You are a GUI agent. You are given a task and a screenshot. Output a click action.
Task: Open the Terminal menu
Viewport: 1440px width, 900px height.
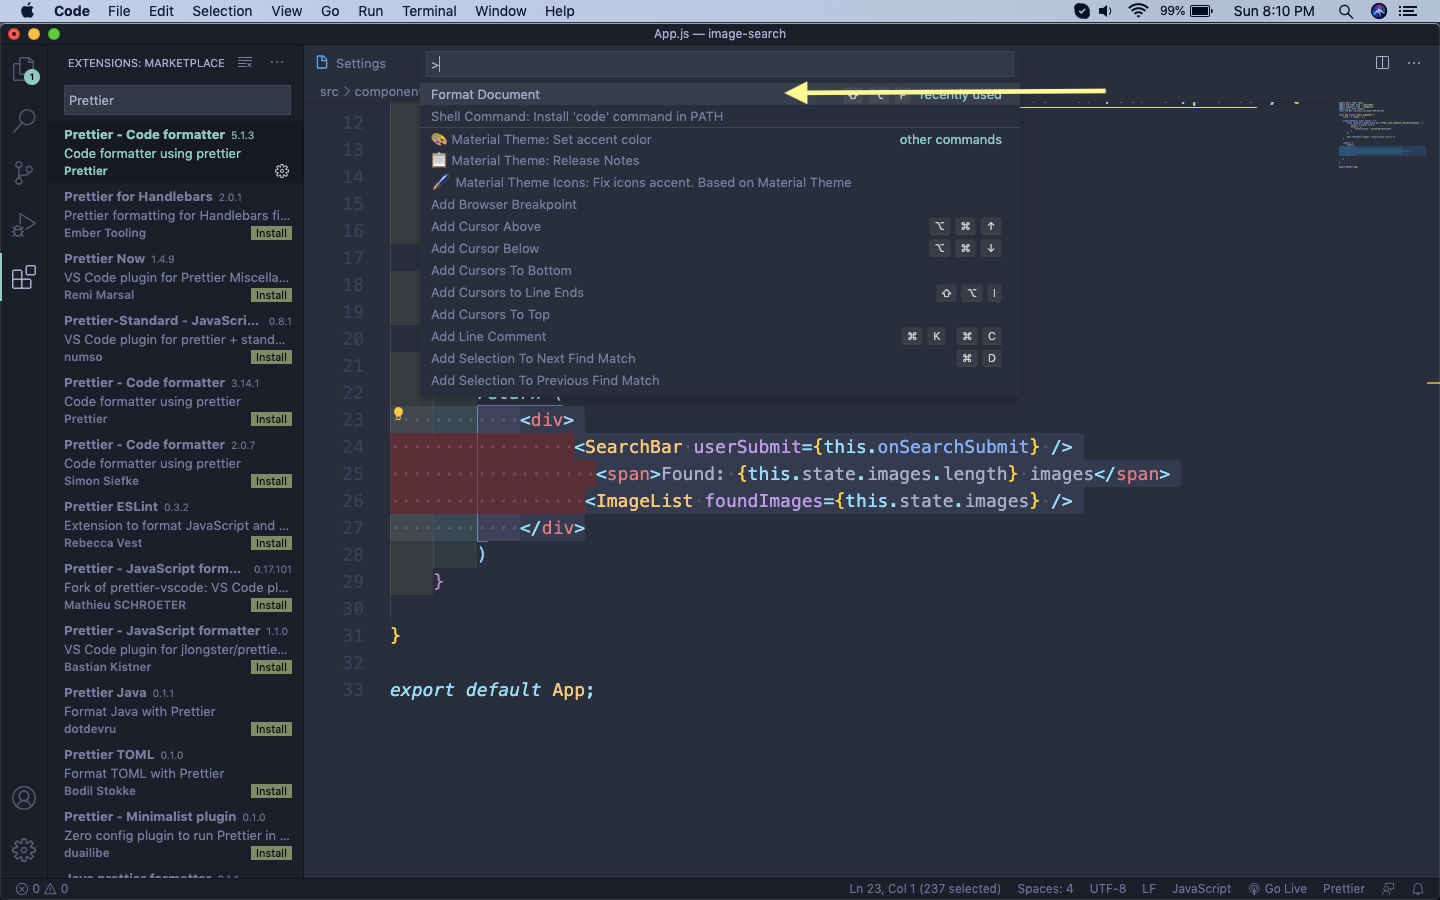tap(429, 11)
